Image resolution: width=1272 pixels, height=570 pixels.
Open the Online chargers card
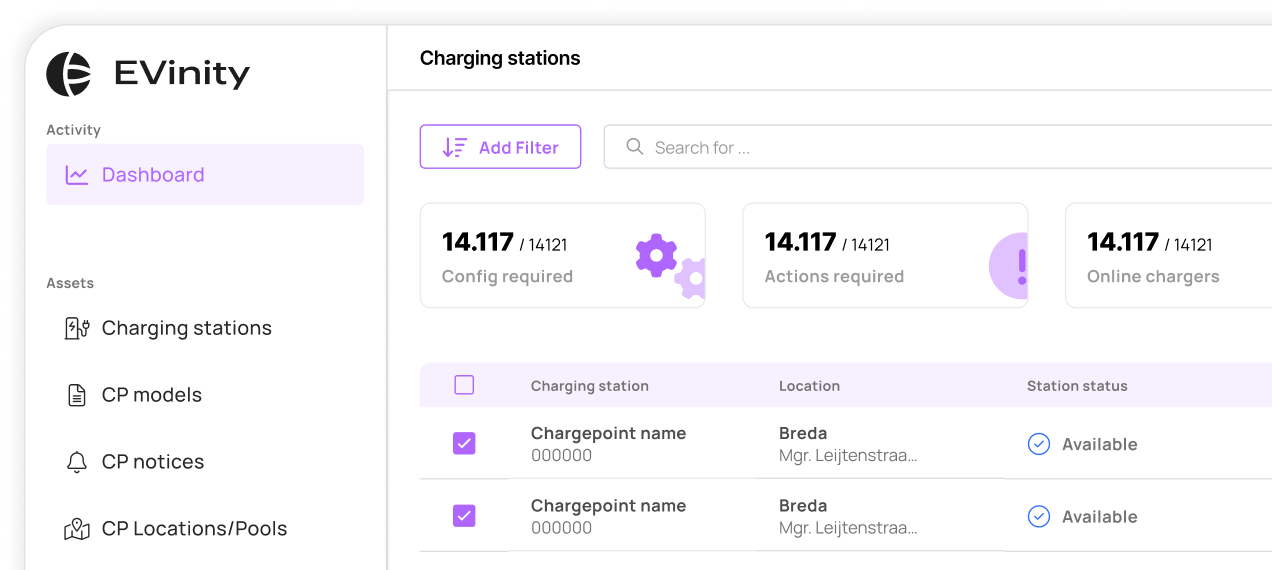[x=1168, y=255]
